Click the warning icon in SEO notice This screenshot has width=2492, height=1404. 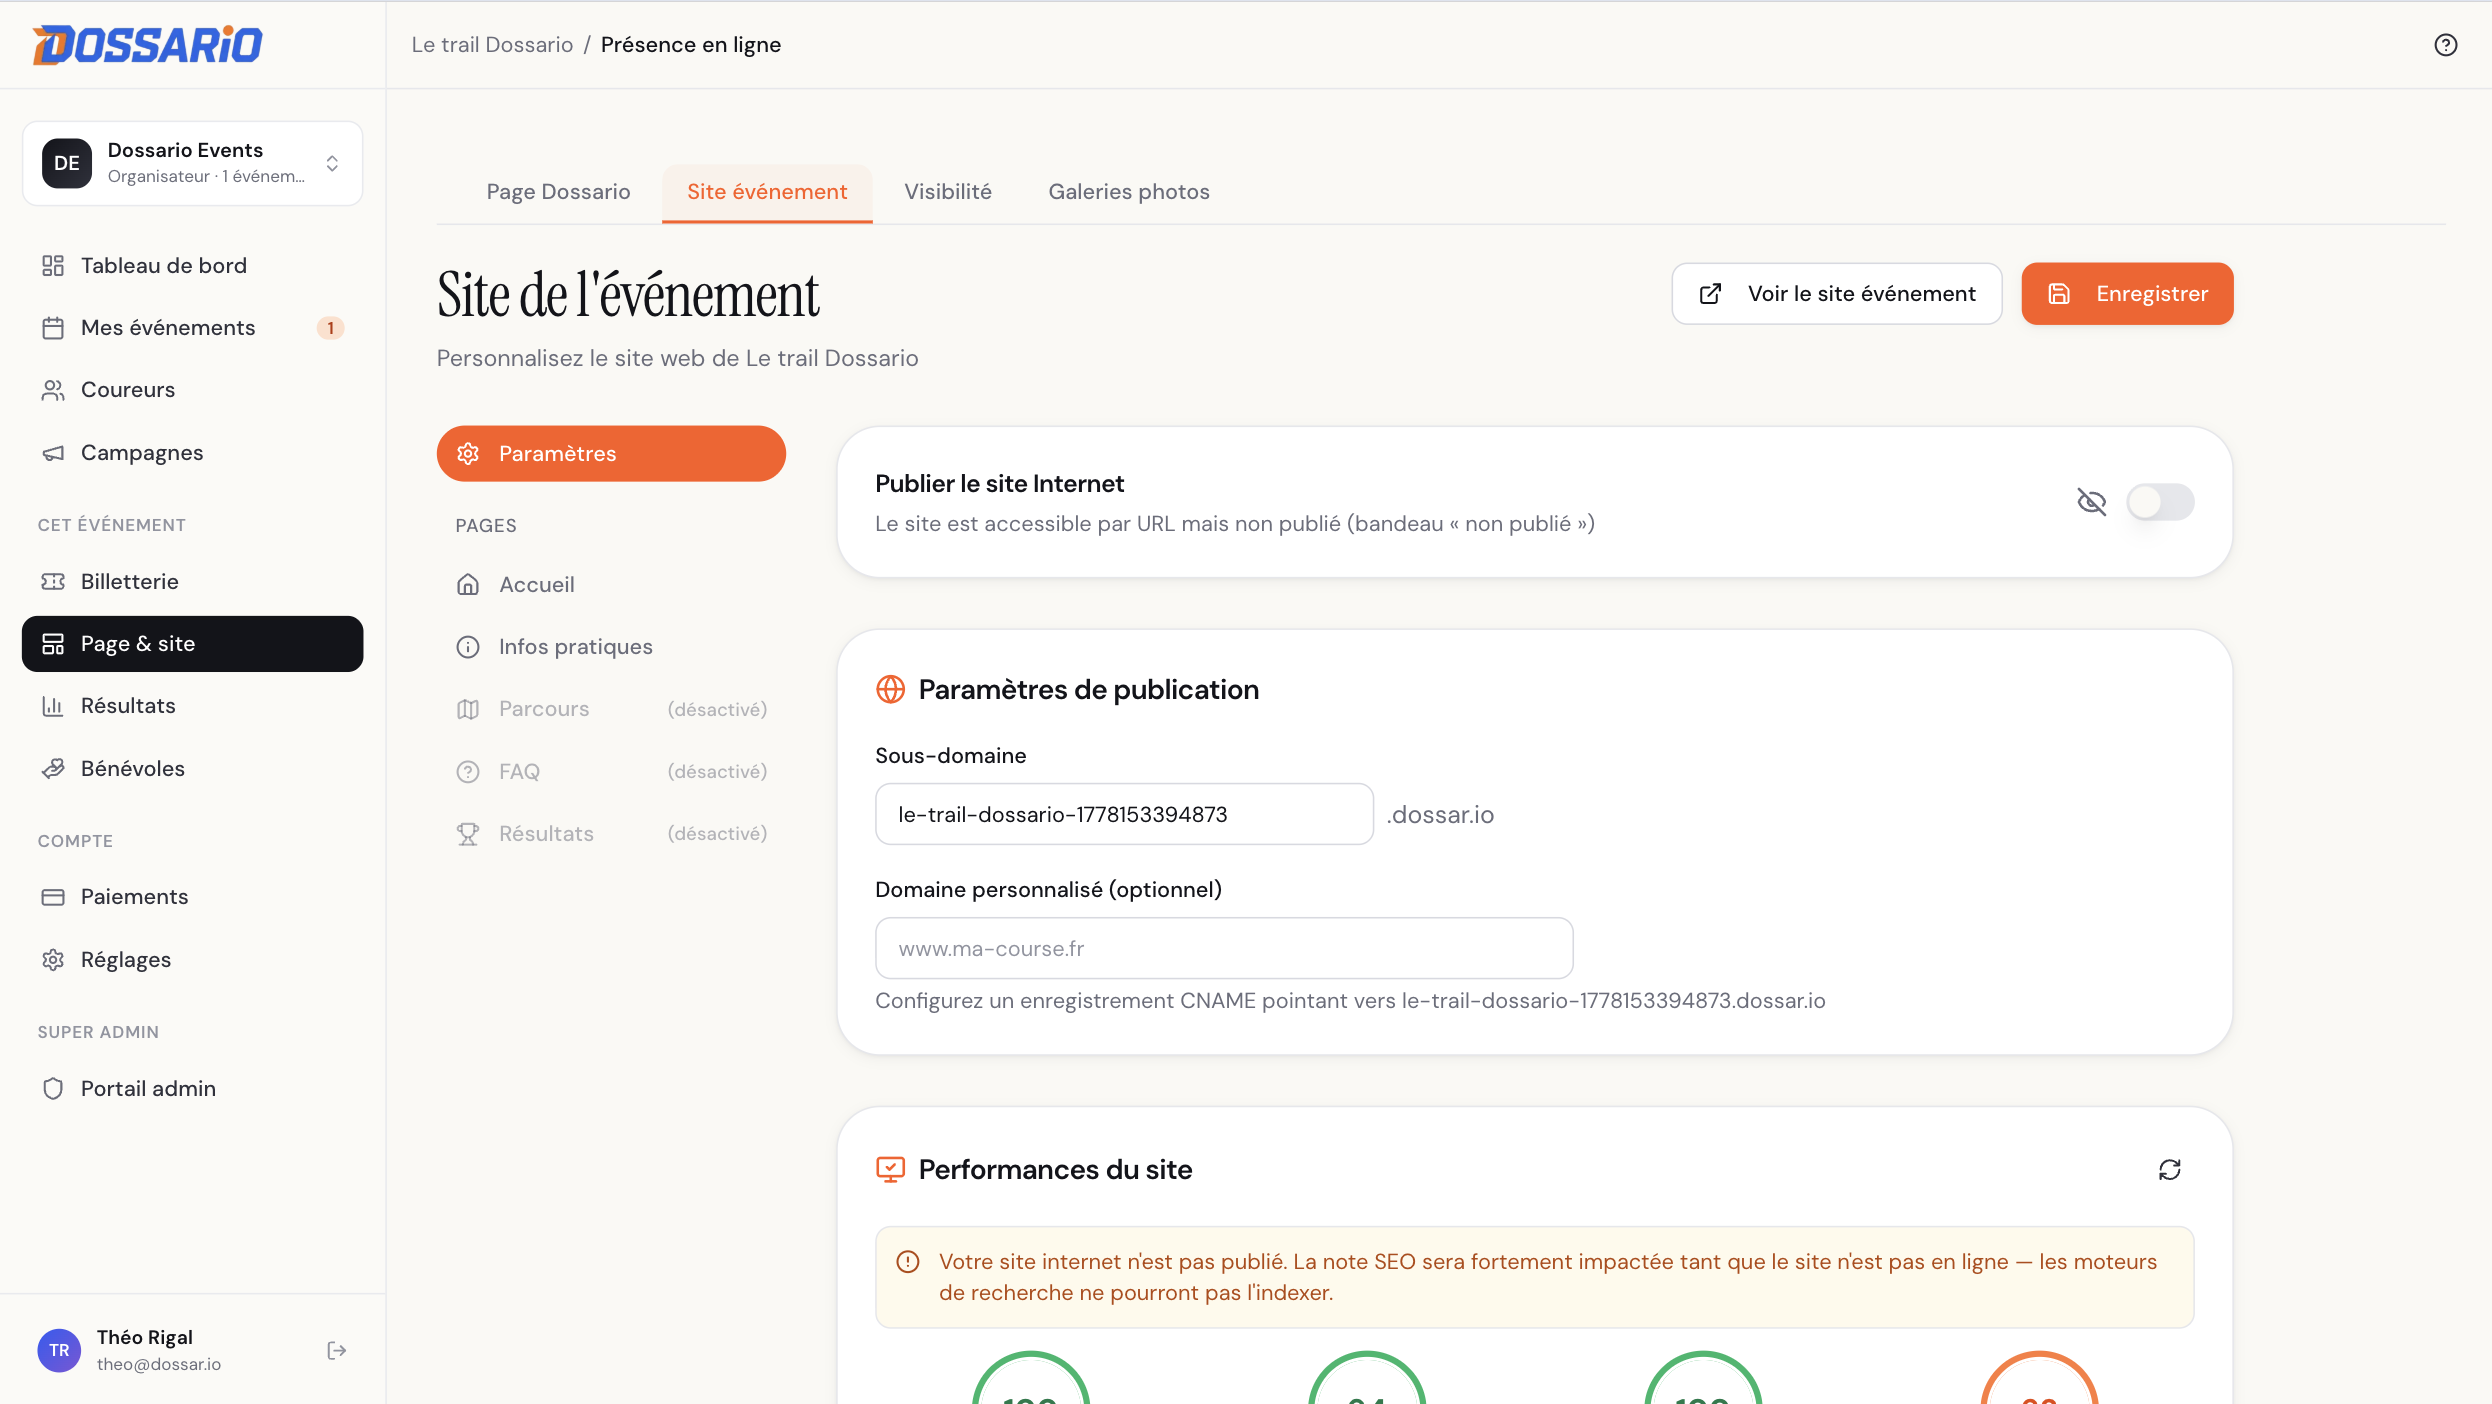tap(908, 1262)
